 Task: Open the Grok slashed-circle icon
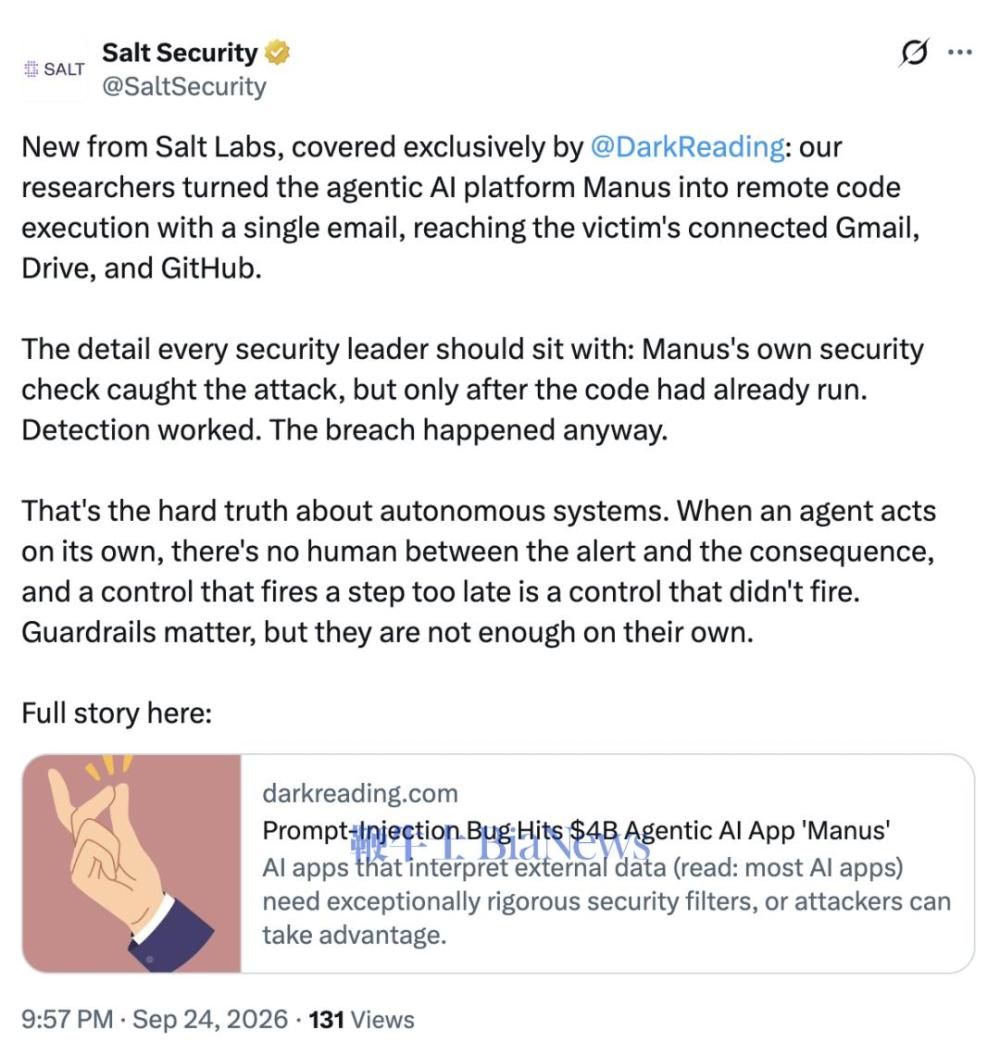[x=914, y=52]
